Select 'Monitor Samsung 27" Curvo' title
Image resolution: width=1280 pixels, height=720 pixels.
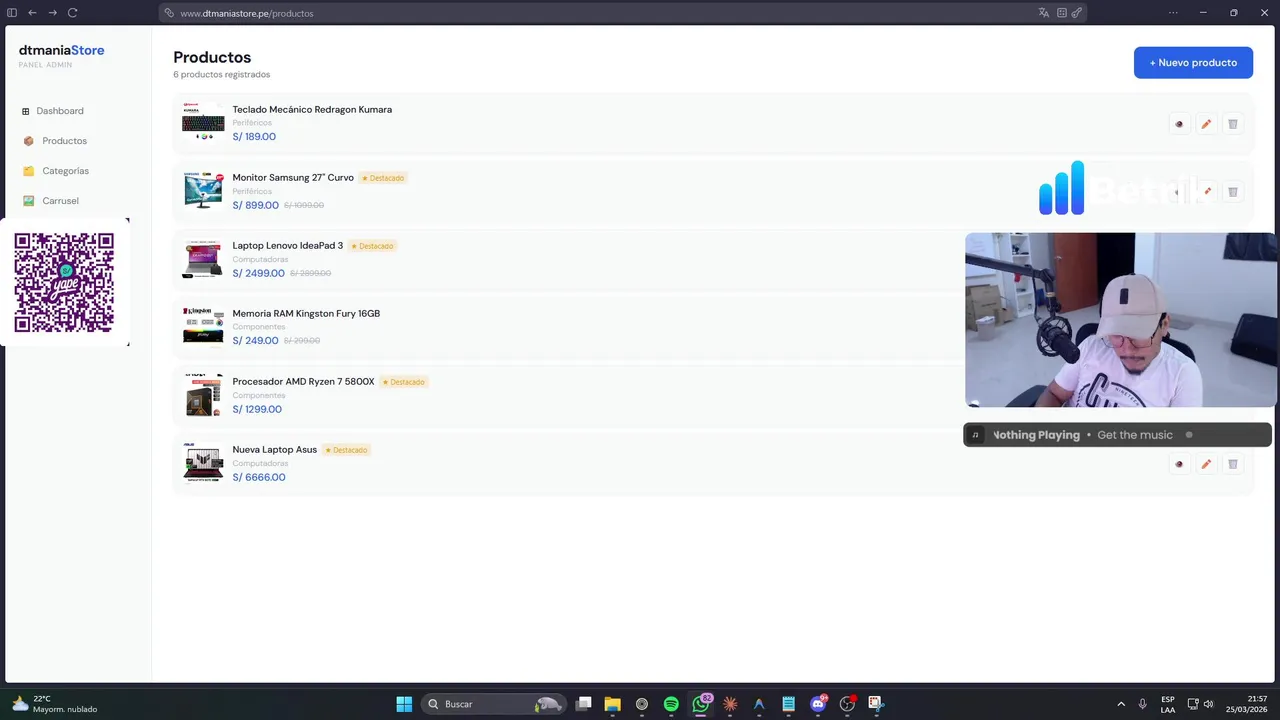point(293,177)
